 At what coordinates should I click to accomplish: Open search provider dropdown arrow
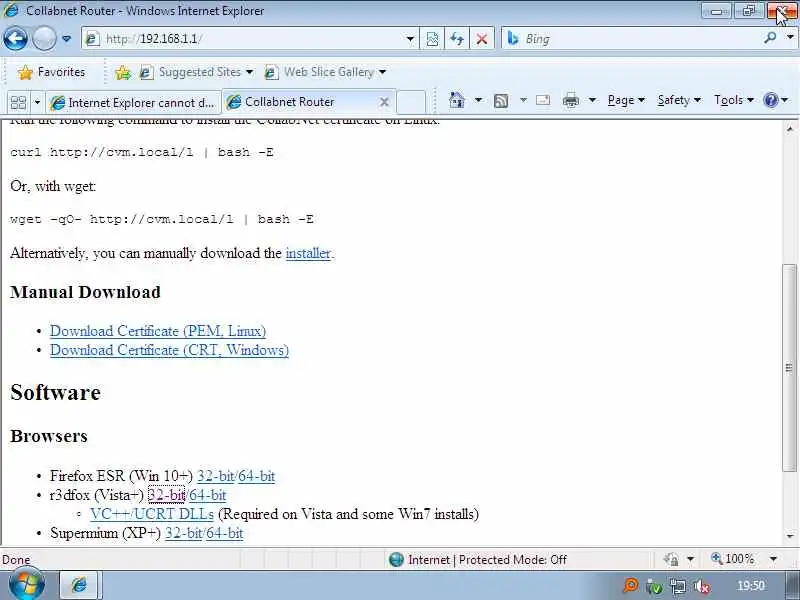(x=790, y=38)
